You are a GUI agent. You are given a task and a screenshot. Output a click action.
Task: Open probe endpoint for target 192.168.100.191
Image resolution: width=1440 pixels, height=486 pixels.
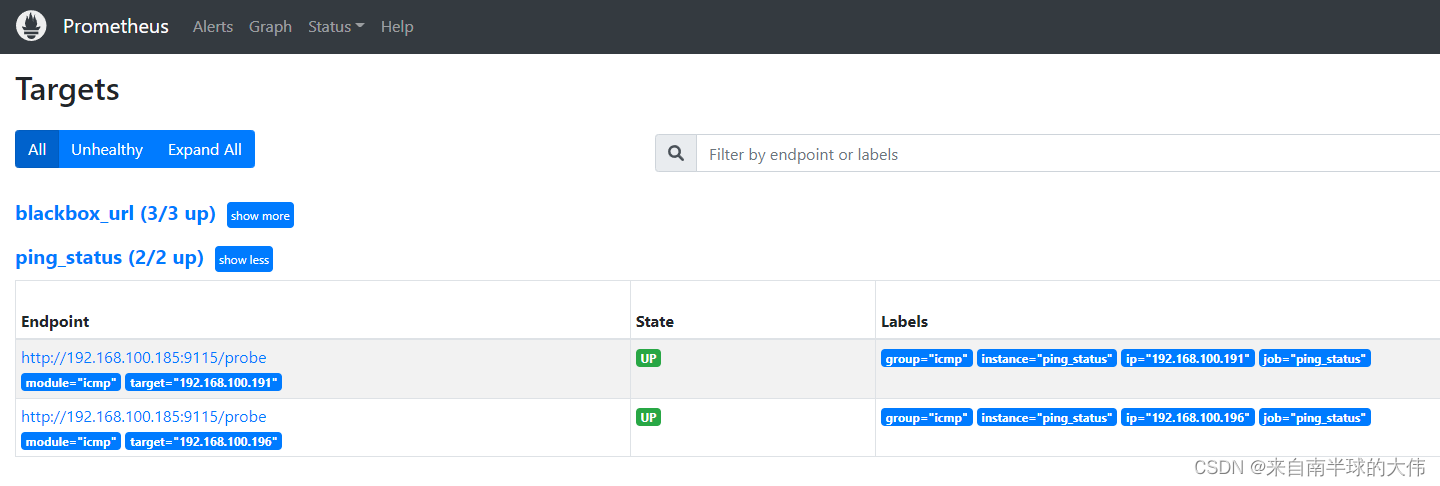pyautogui.click(x=144, y=357)
